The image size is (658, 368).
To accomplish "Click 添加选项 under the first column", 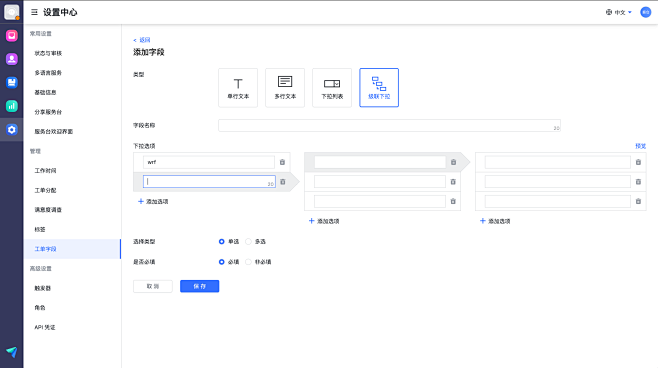I will (153, 201).
